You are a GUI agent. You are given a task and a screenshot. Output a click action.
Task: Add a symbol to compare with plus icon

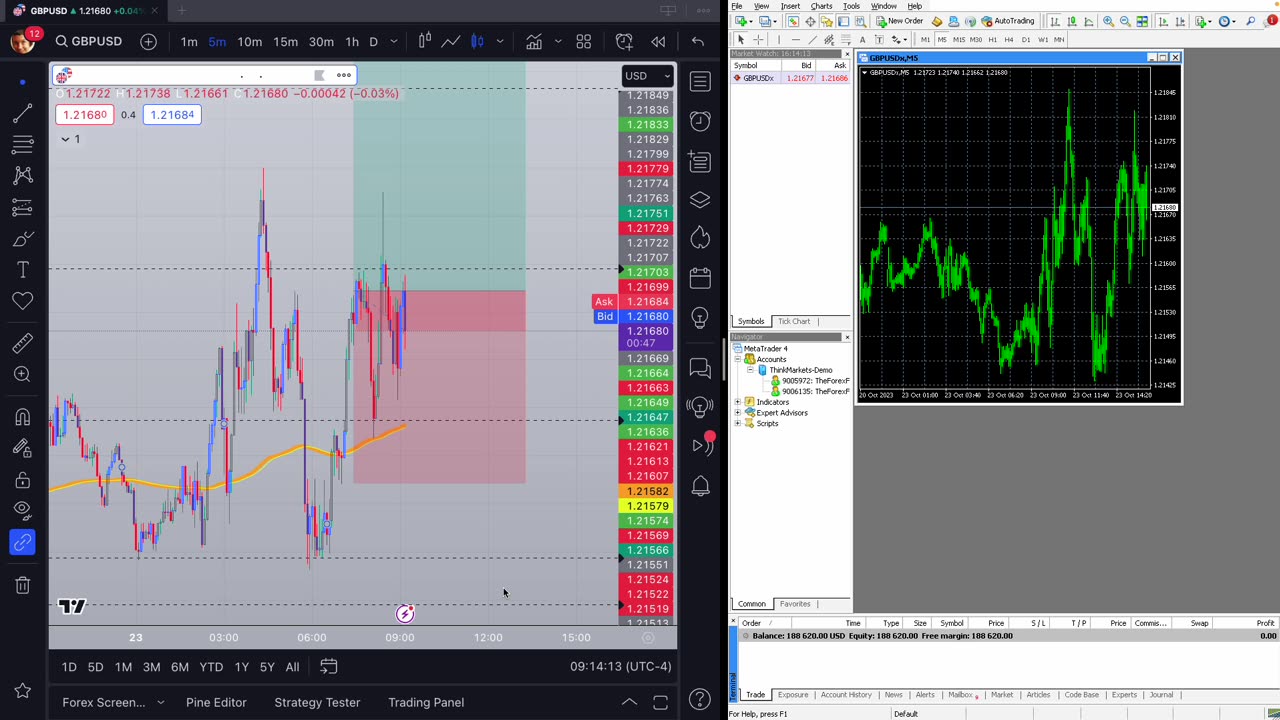tap(148, 41)
